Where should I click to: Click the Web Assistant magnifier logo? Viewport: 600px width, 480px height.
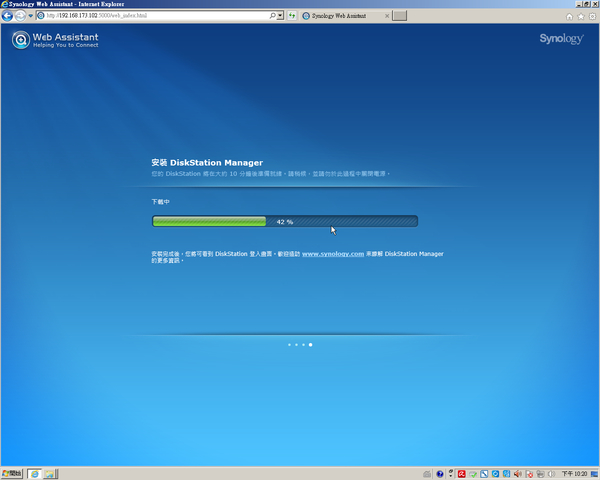pyautogui.click(x=21, y=40)
